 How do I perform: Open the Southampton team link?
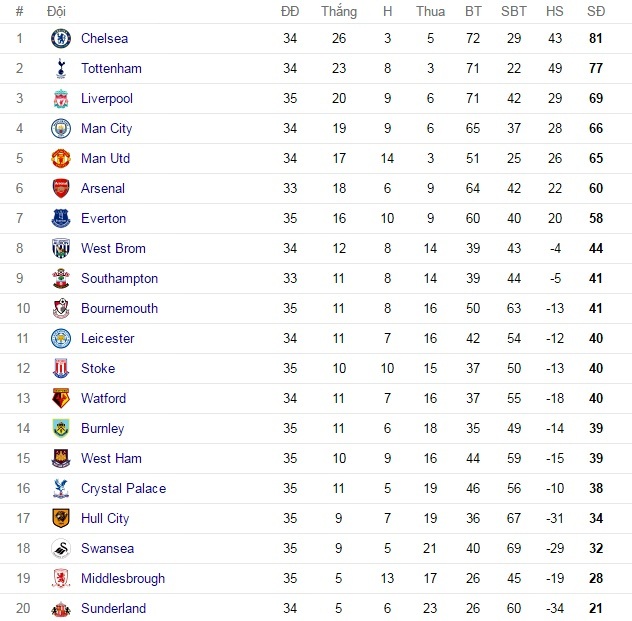point(119,279)
